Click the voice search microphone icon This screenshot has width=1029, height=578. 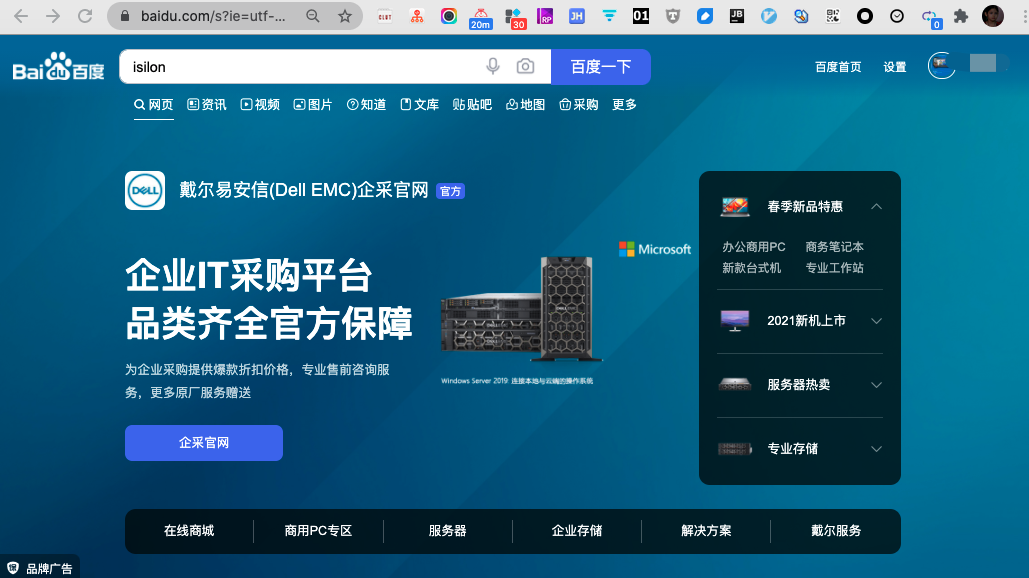pyautogui.click(x=493, y=67)
